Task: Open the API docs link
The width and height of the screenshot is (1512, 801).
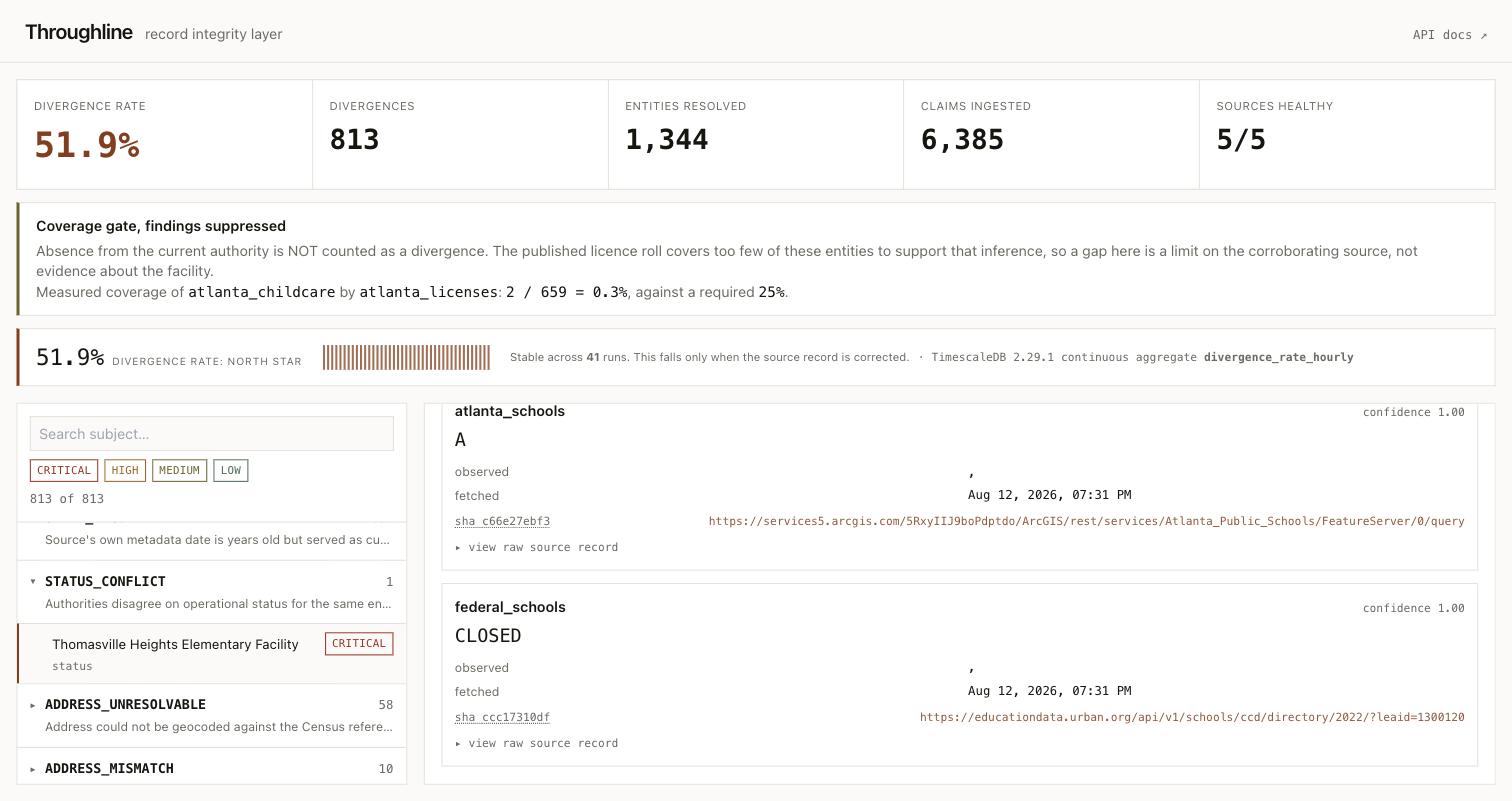Action: [1449, 35]
